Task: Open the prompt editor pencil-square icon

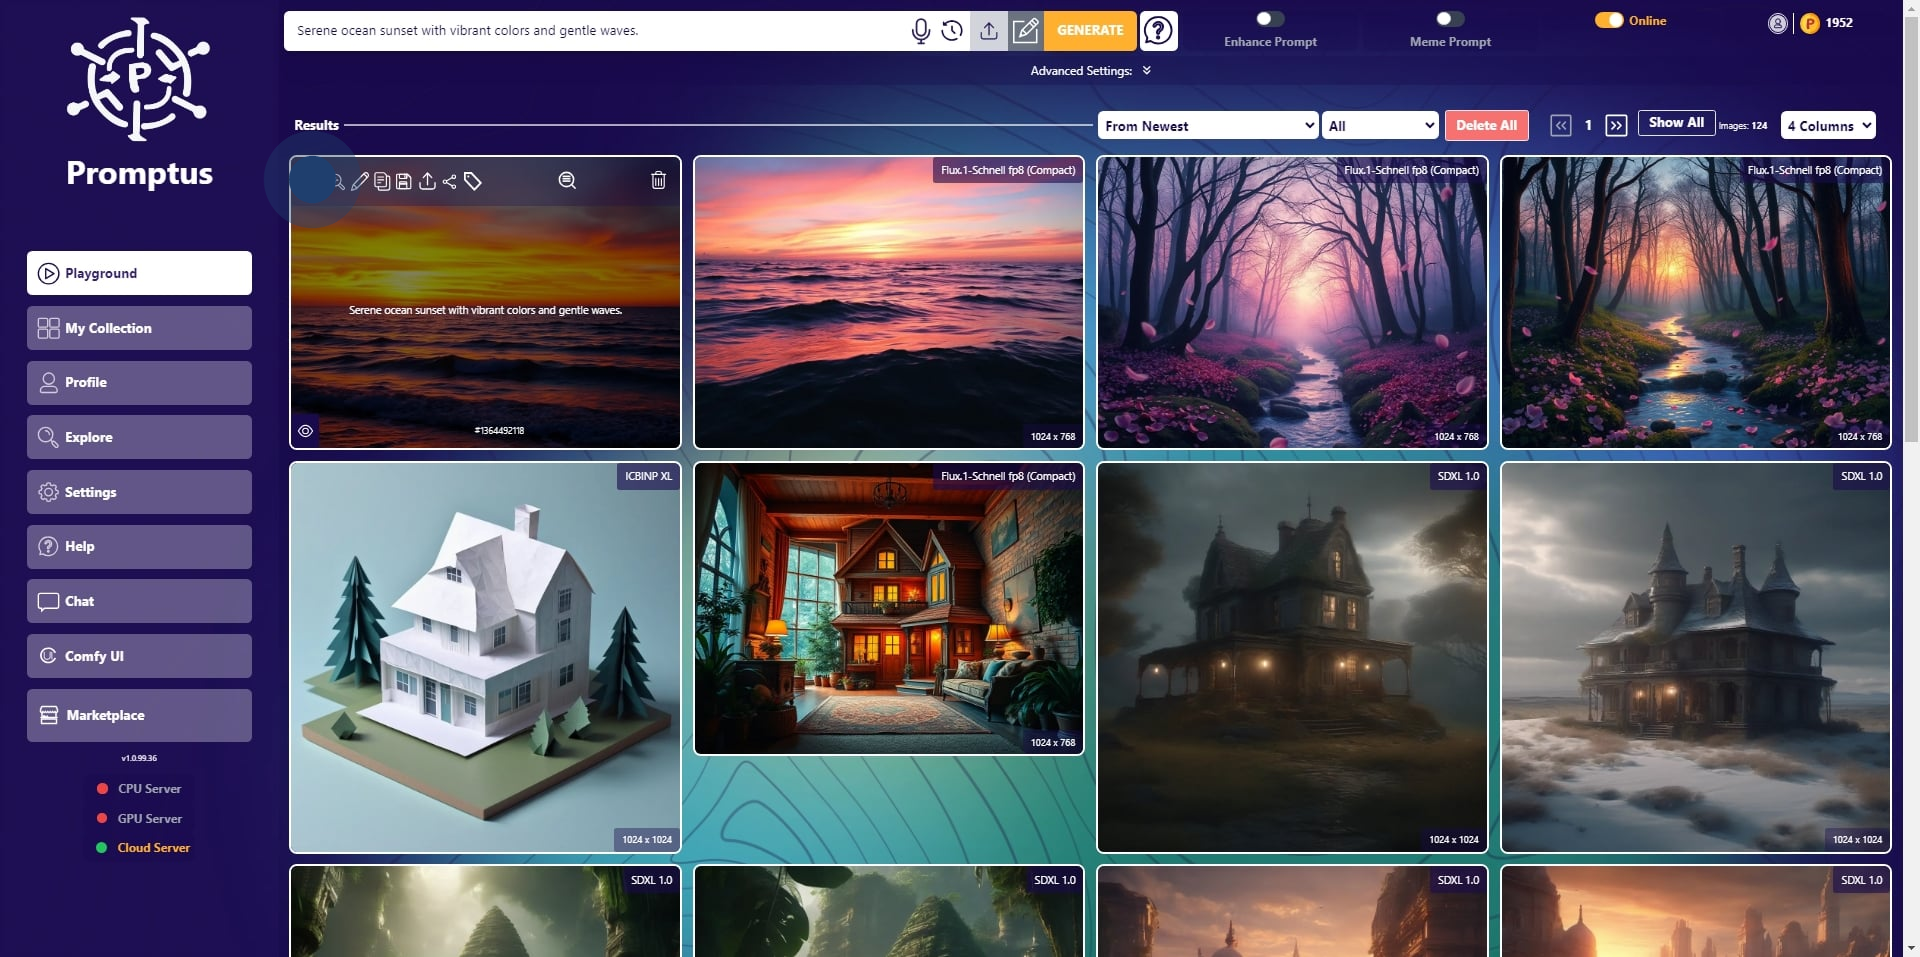Action: click(x=1026, y=31)
